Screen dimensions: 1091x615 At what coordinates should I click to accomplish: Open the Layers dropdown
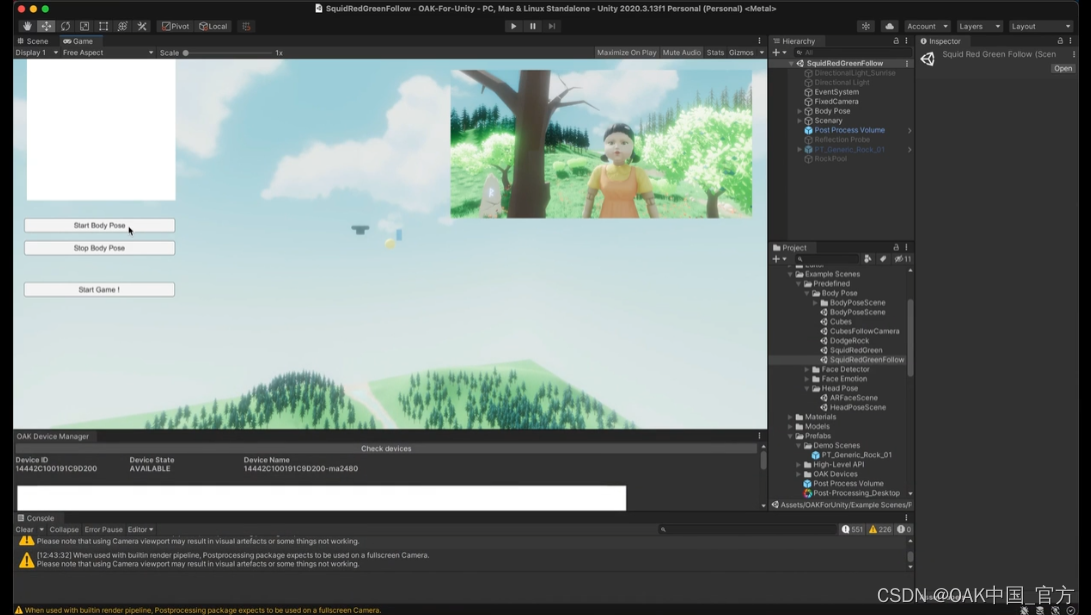[979, 26]
